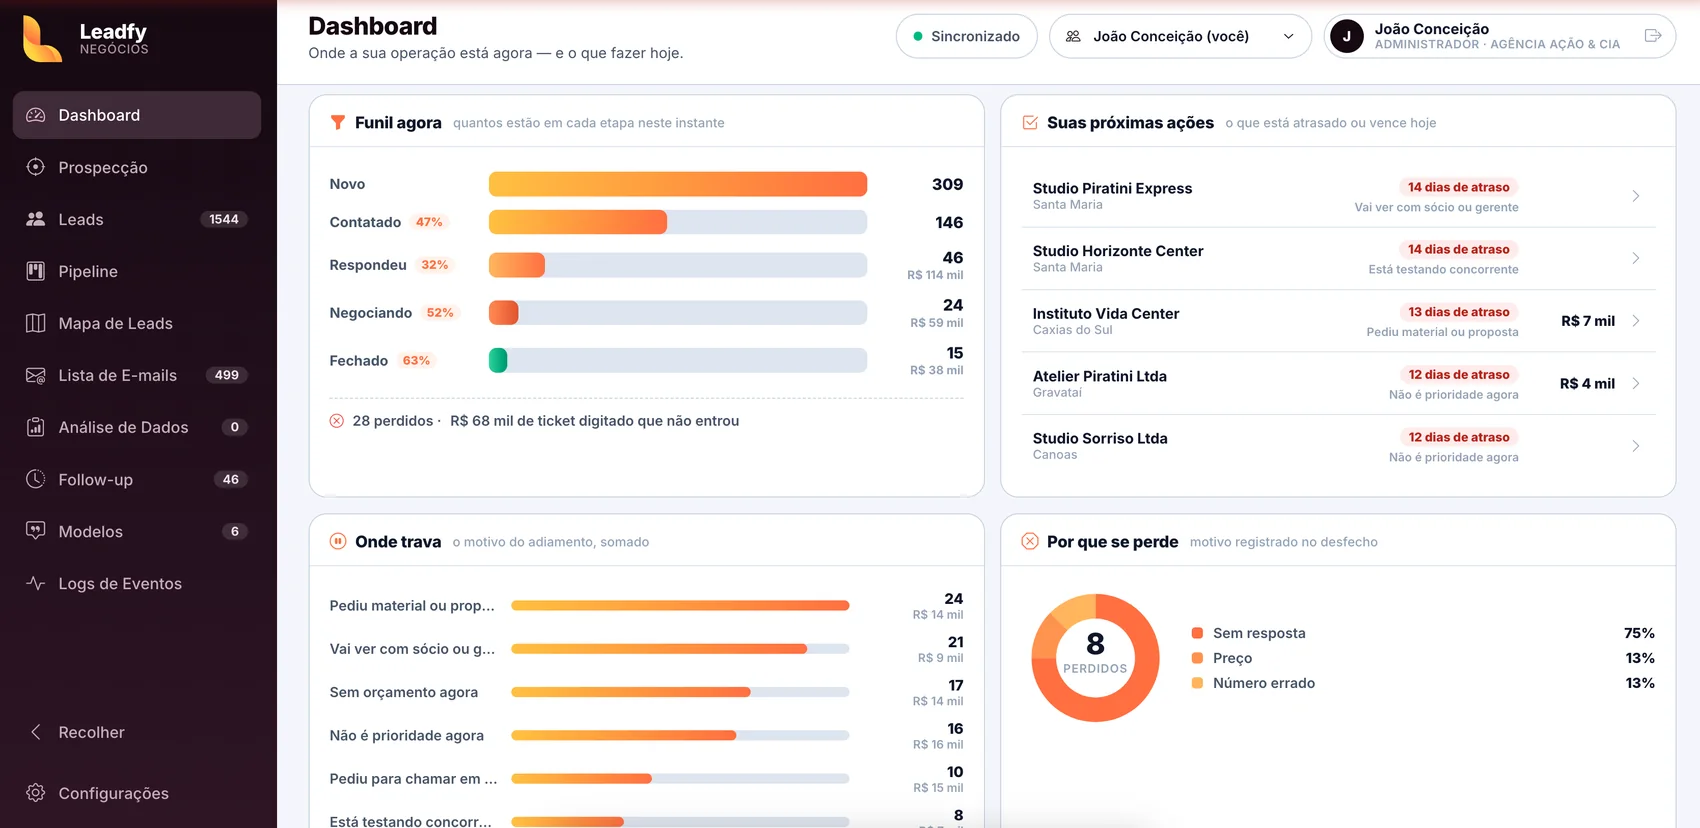Click the Sincronizado status button
The height and width of the screenshot is (828, 1700).
coord(966,36)
